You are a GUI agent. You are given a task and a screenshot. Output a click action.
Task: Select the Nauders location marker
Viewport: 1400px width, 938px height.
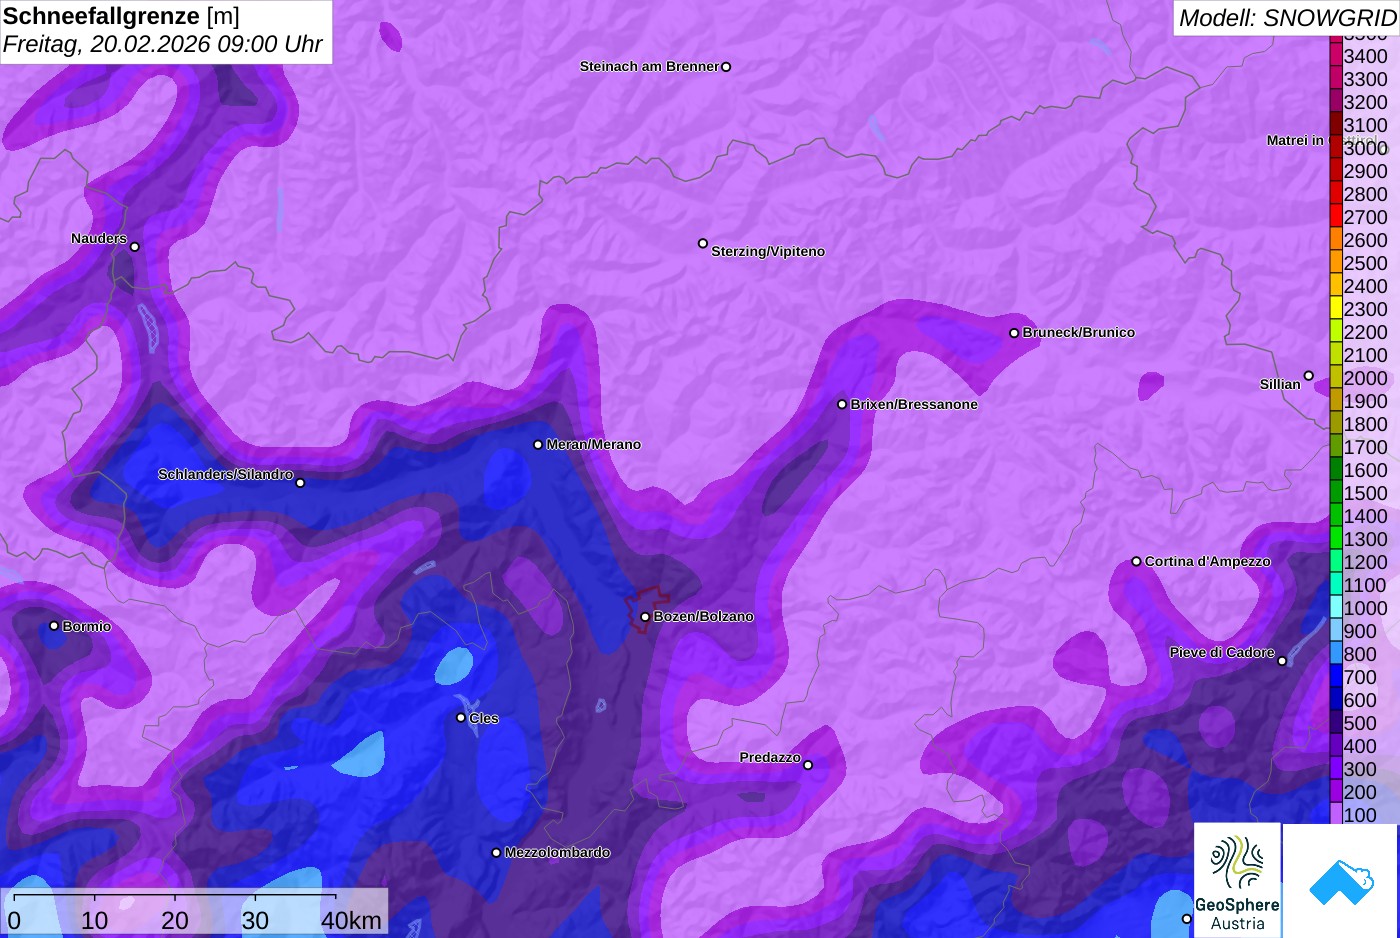click(135, 247)
